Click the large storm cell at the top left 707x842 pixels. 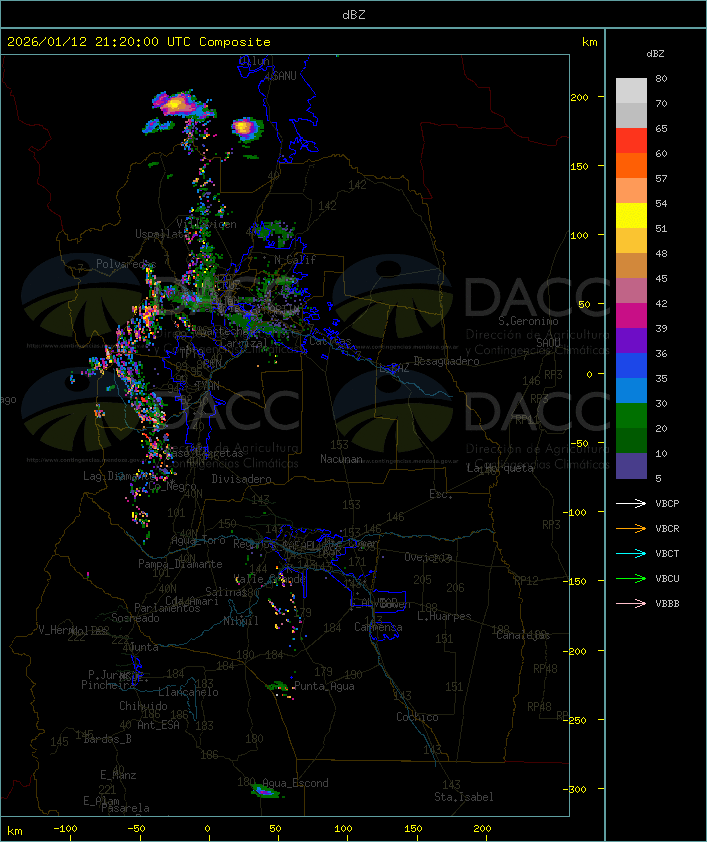point(178,105)
